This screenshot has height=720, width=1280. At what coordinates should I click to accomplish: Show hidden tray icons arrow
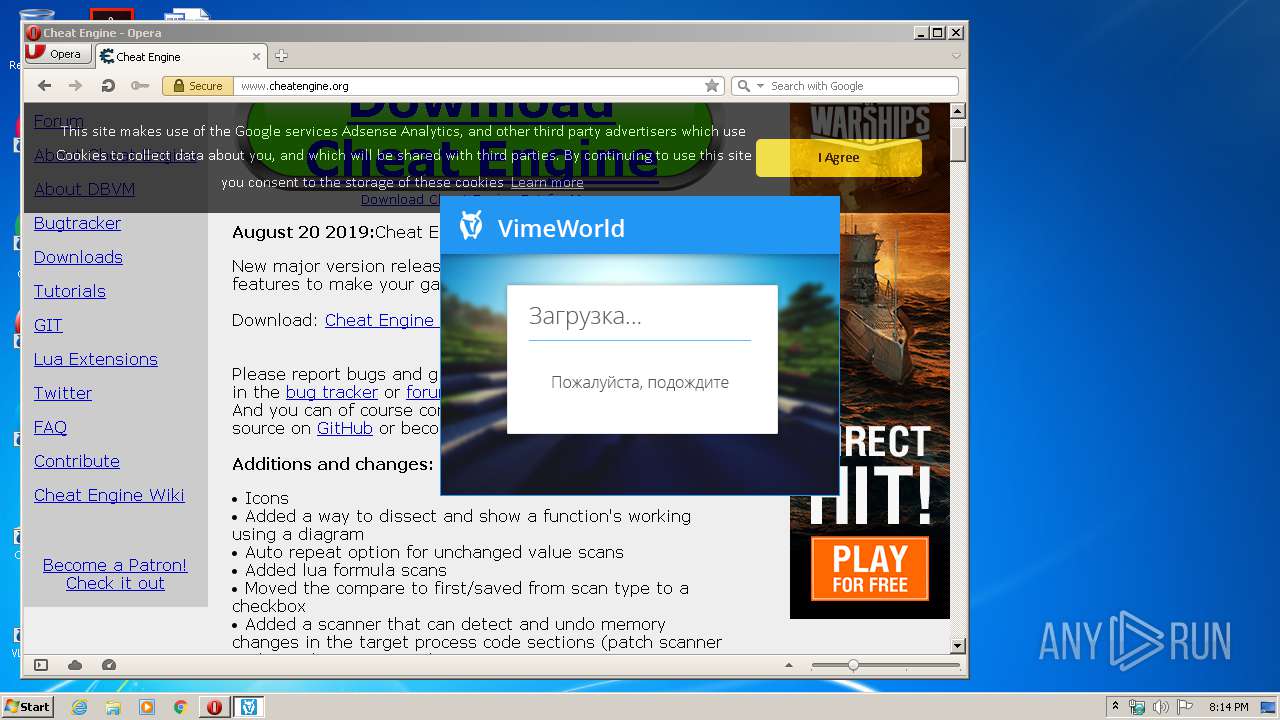(1116, 706)
